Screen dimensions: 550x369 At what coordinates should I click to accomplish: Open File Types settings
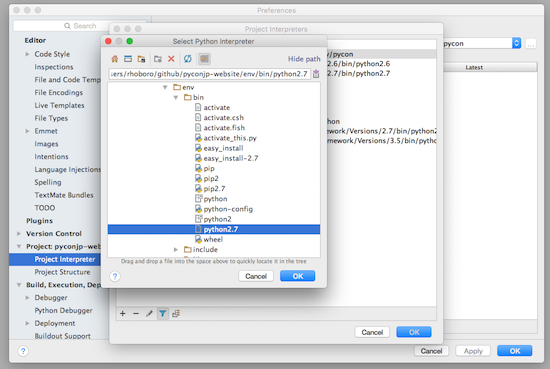51,118
